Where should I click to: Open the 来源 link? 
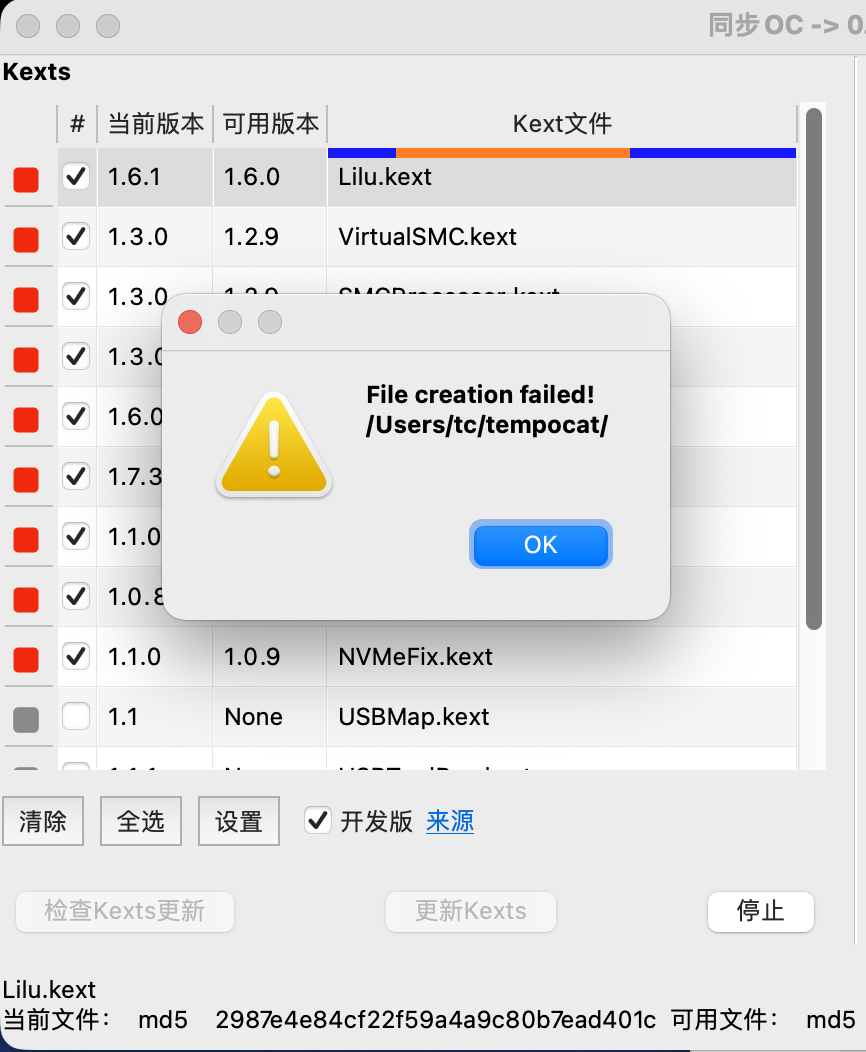tap(450, 821)
